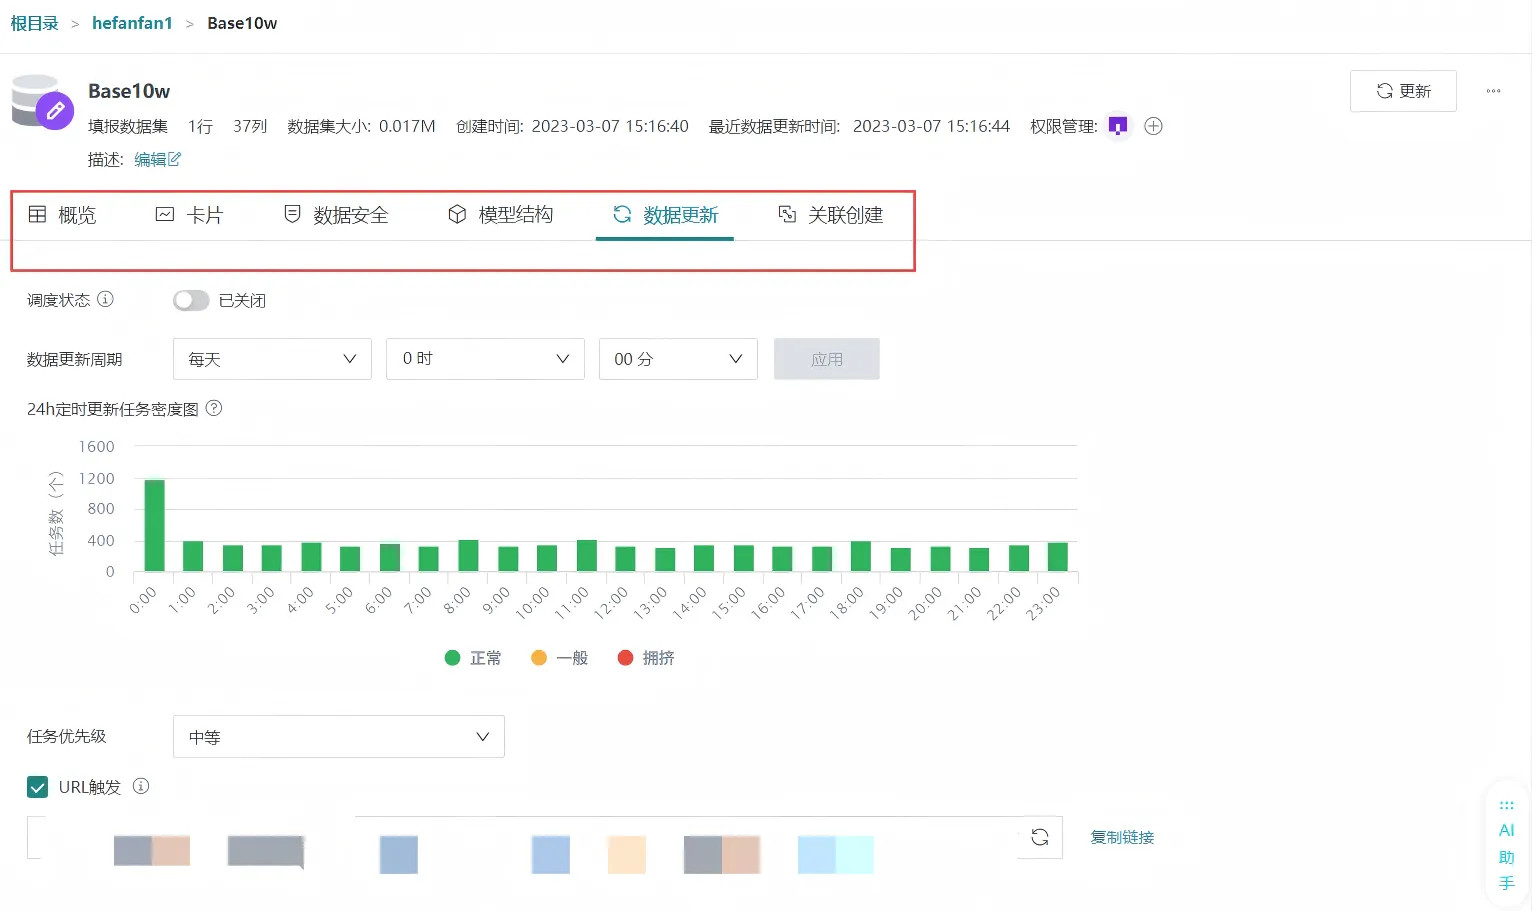Click the tall 0:00 bar in chart
The width and height of the screenshot is (1532, 911).
(154, 525)
